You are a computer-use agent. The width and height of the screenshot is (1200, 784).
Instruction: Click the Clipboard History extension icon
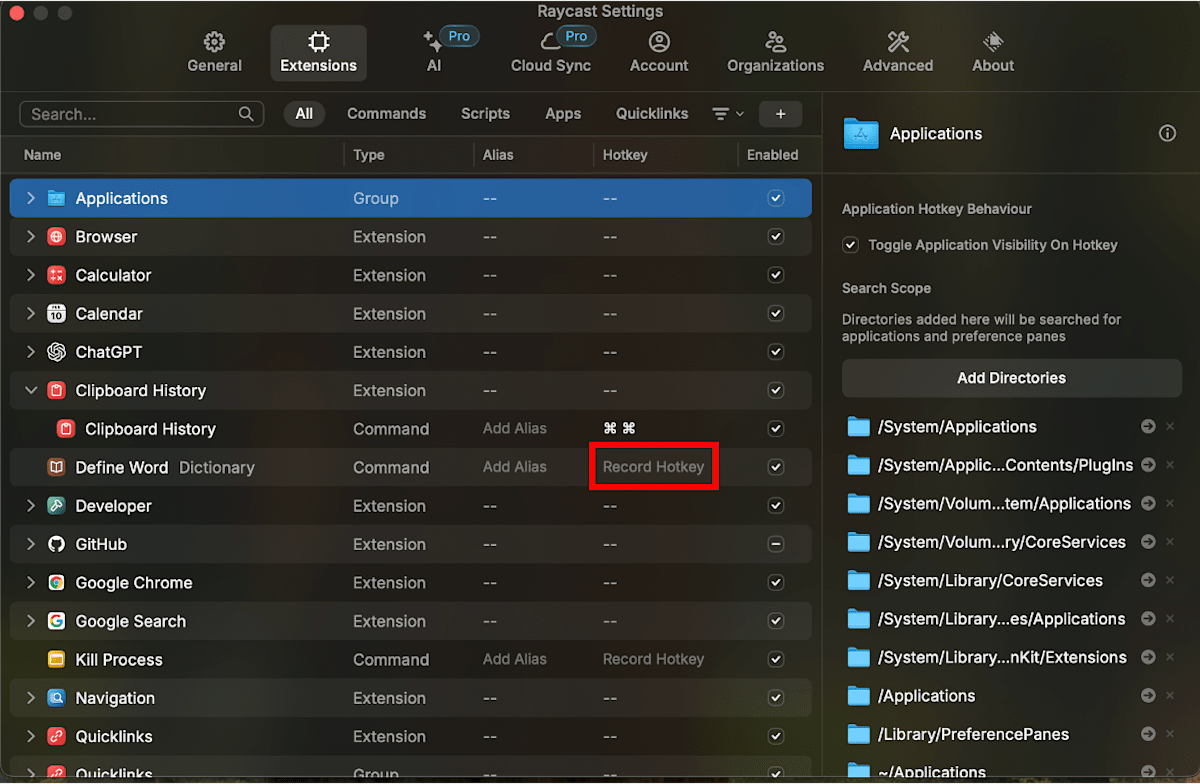pyautogui.click(x=56, y=390)
